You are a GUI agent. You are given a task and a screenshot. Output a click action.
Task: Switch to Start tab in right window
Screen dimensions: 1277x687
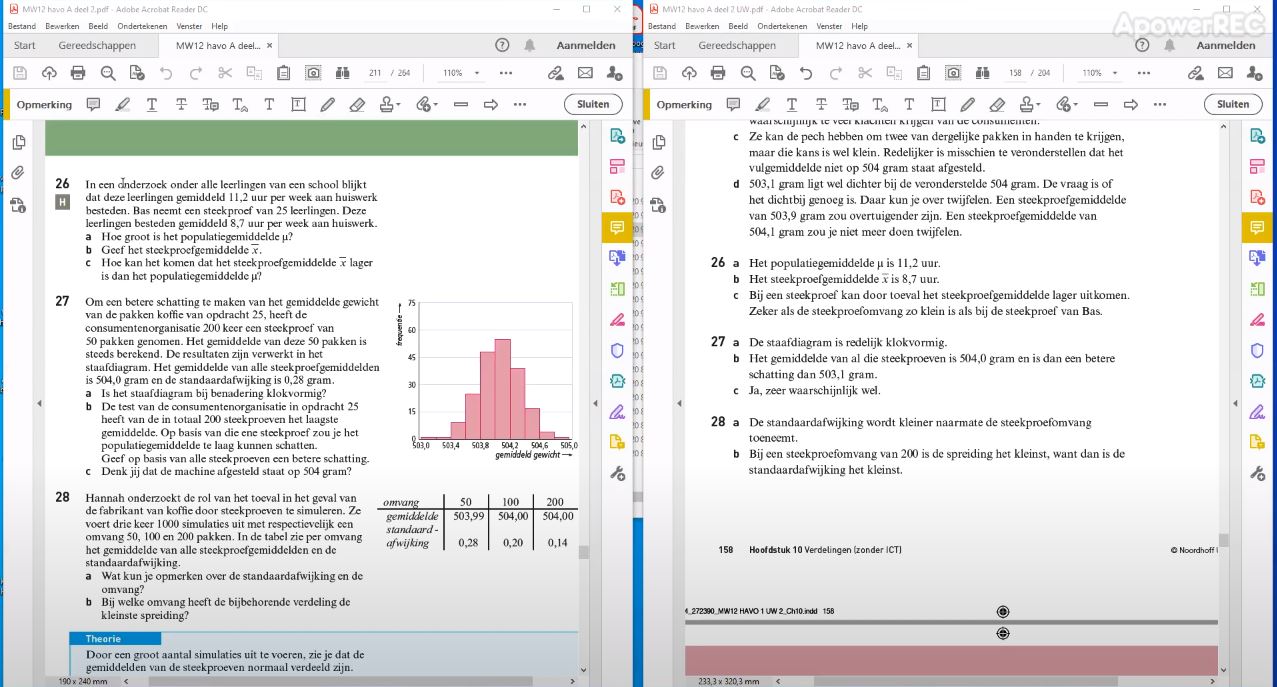[664, 45]
